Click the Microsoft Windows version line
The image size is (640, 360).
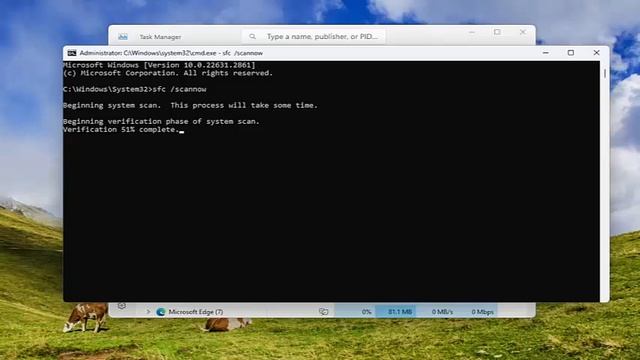159,65
